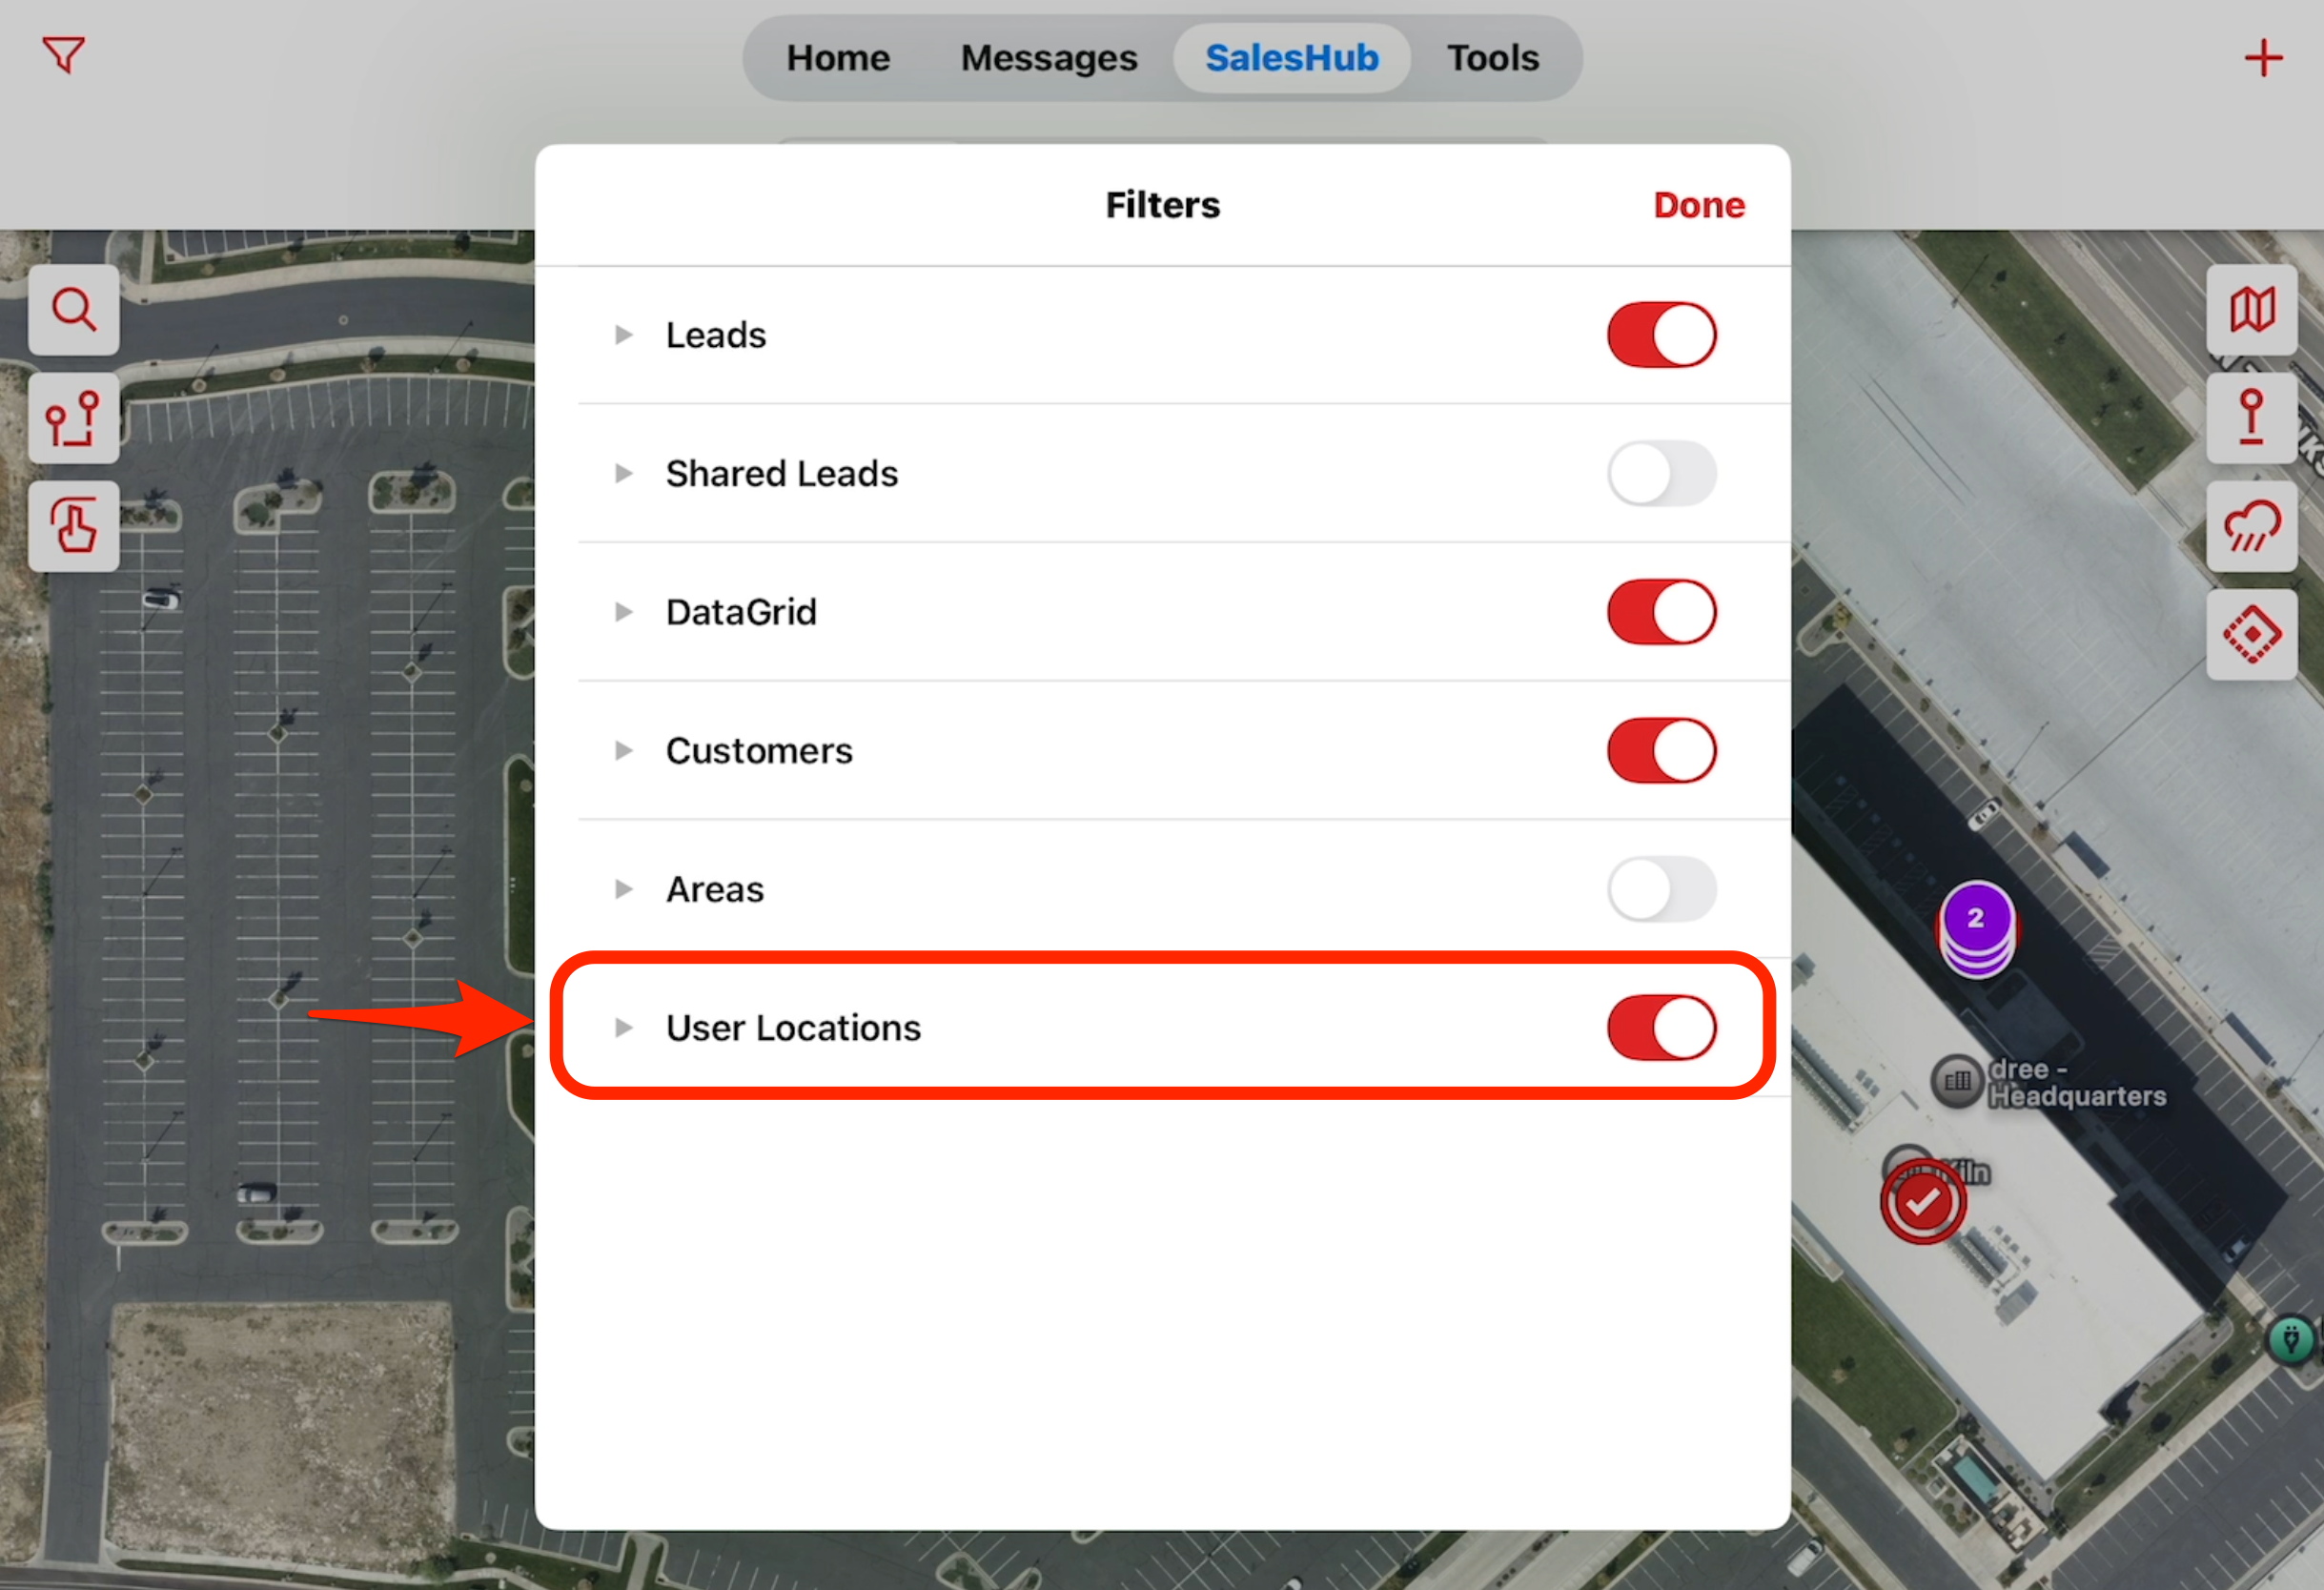The width and height of the screenshot is (2324, 1590).
Task: Select the route planning pins icon
Action: 74,418
